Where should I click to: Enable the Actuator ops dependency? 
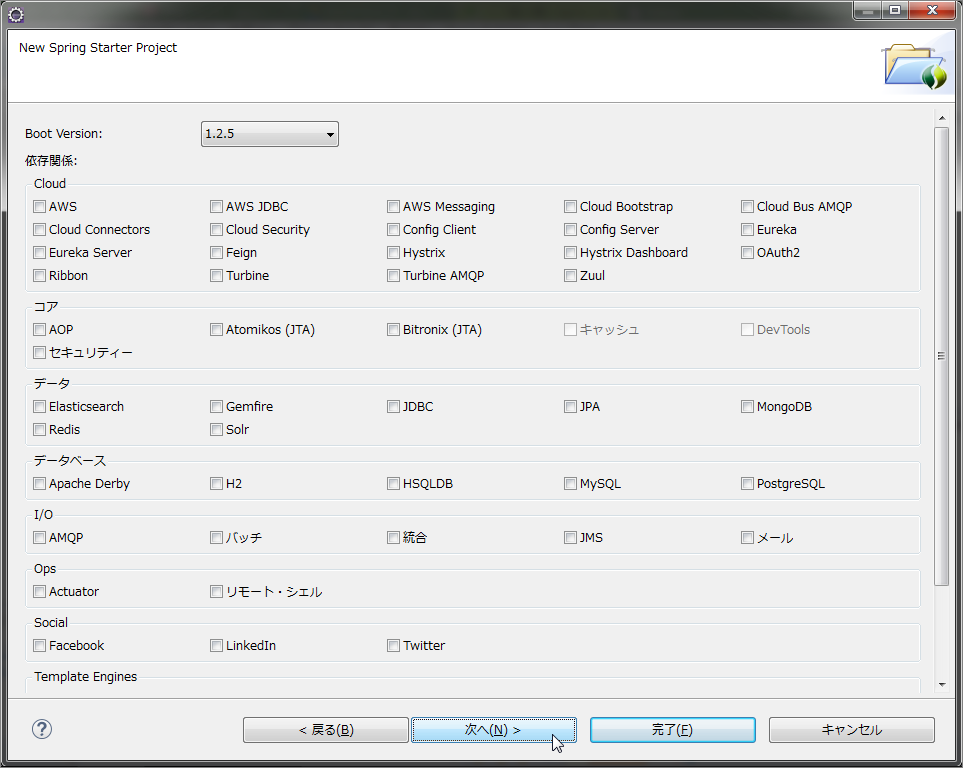click(39, 591)
